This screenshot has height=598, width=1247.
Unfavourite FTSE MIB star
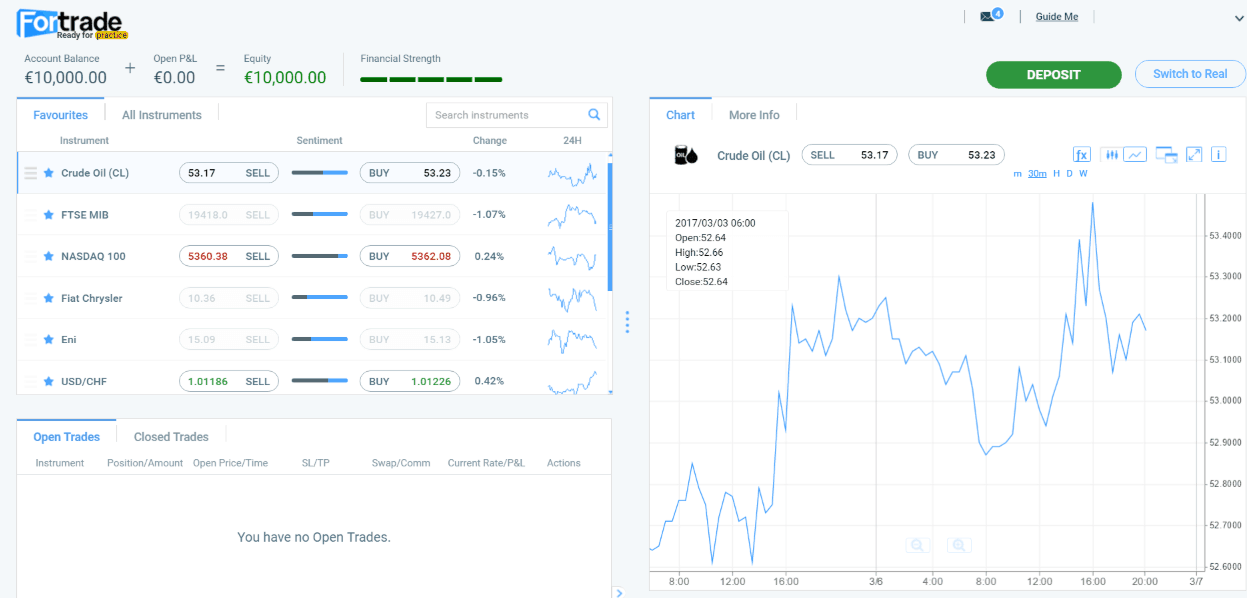48,215
